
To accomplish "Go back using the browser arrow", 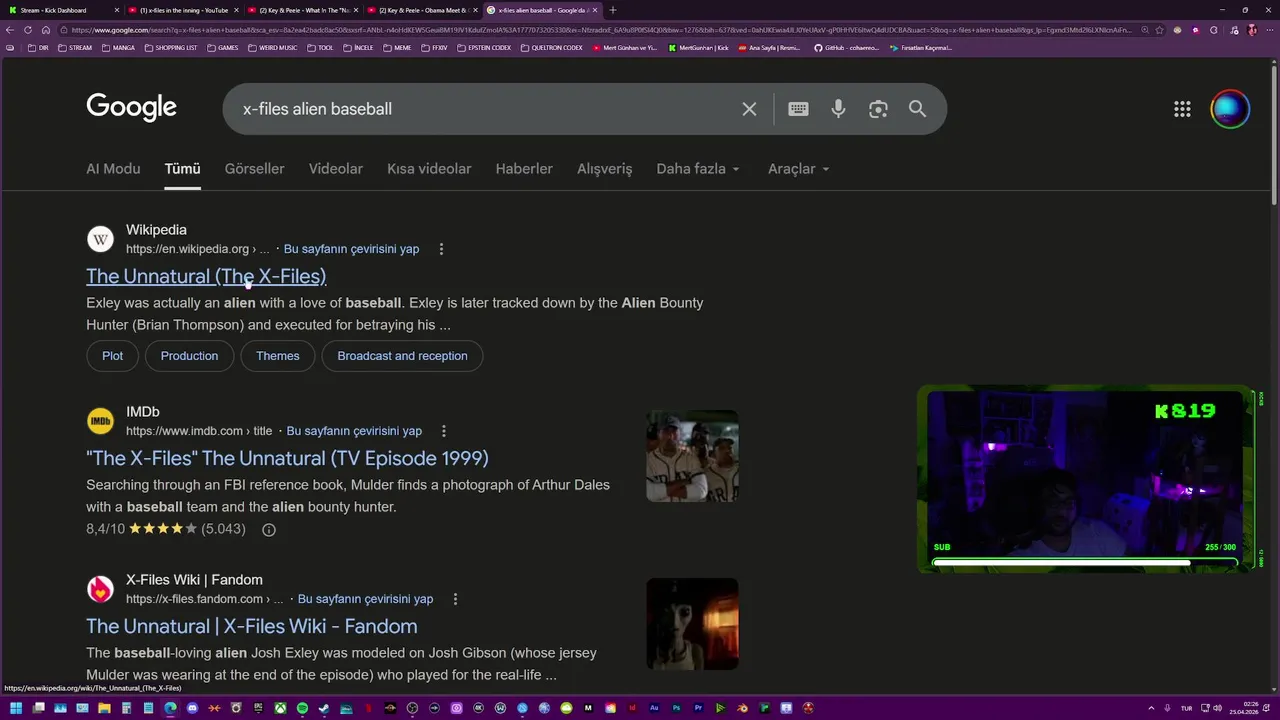I will (10, 30).
